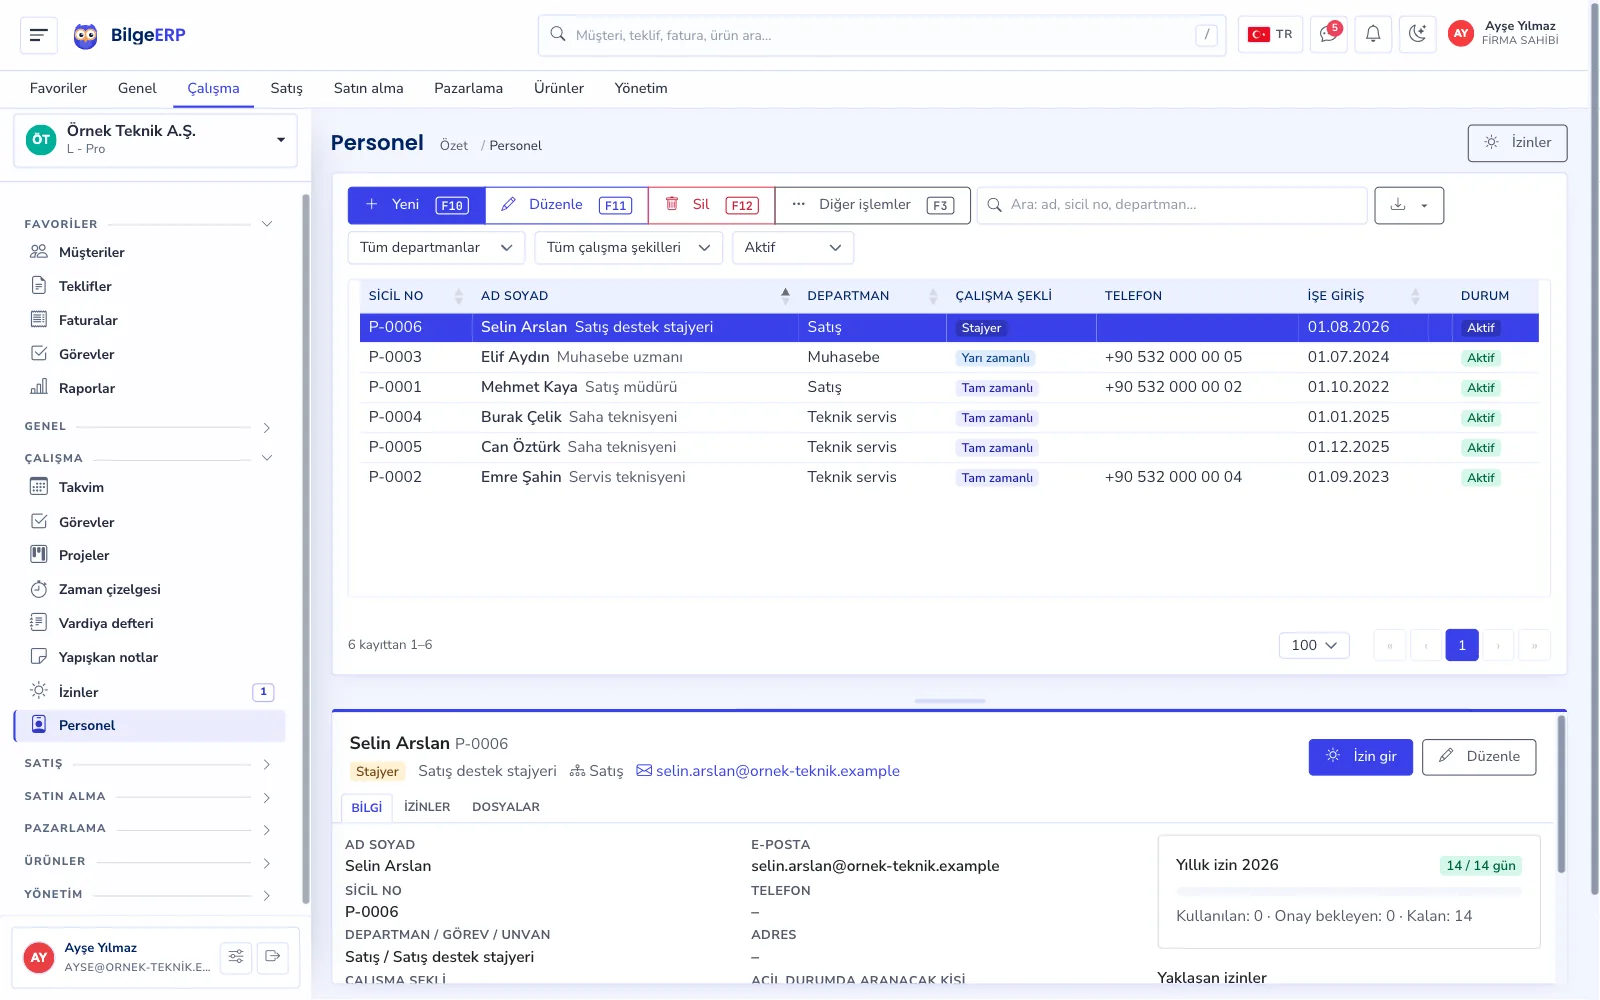Screen dimensions: 1600x1000
Task: Open user settings sliders icon
Action: pos(236,957)
